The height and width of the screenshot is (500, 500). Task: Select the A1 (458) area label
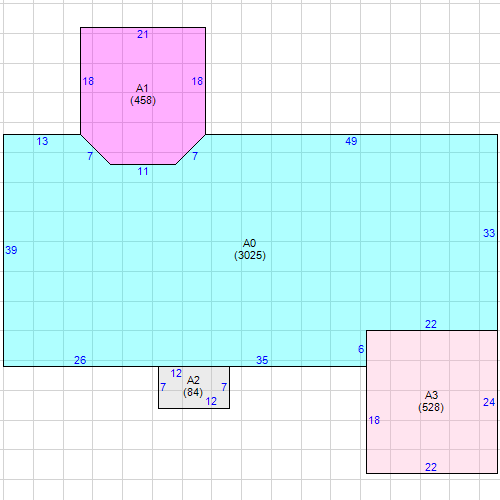coord(143,94)
